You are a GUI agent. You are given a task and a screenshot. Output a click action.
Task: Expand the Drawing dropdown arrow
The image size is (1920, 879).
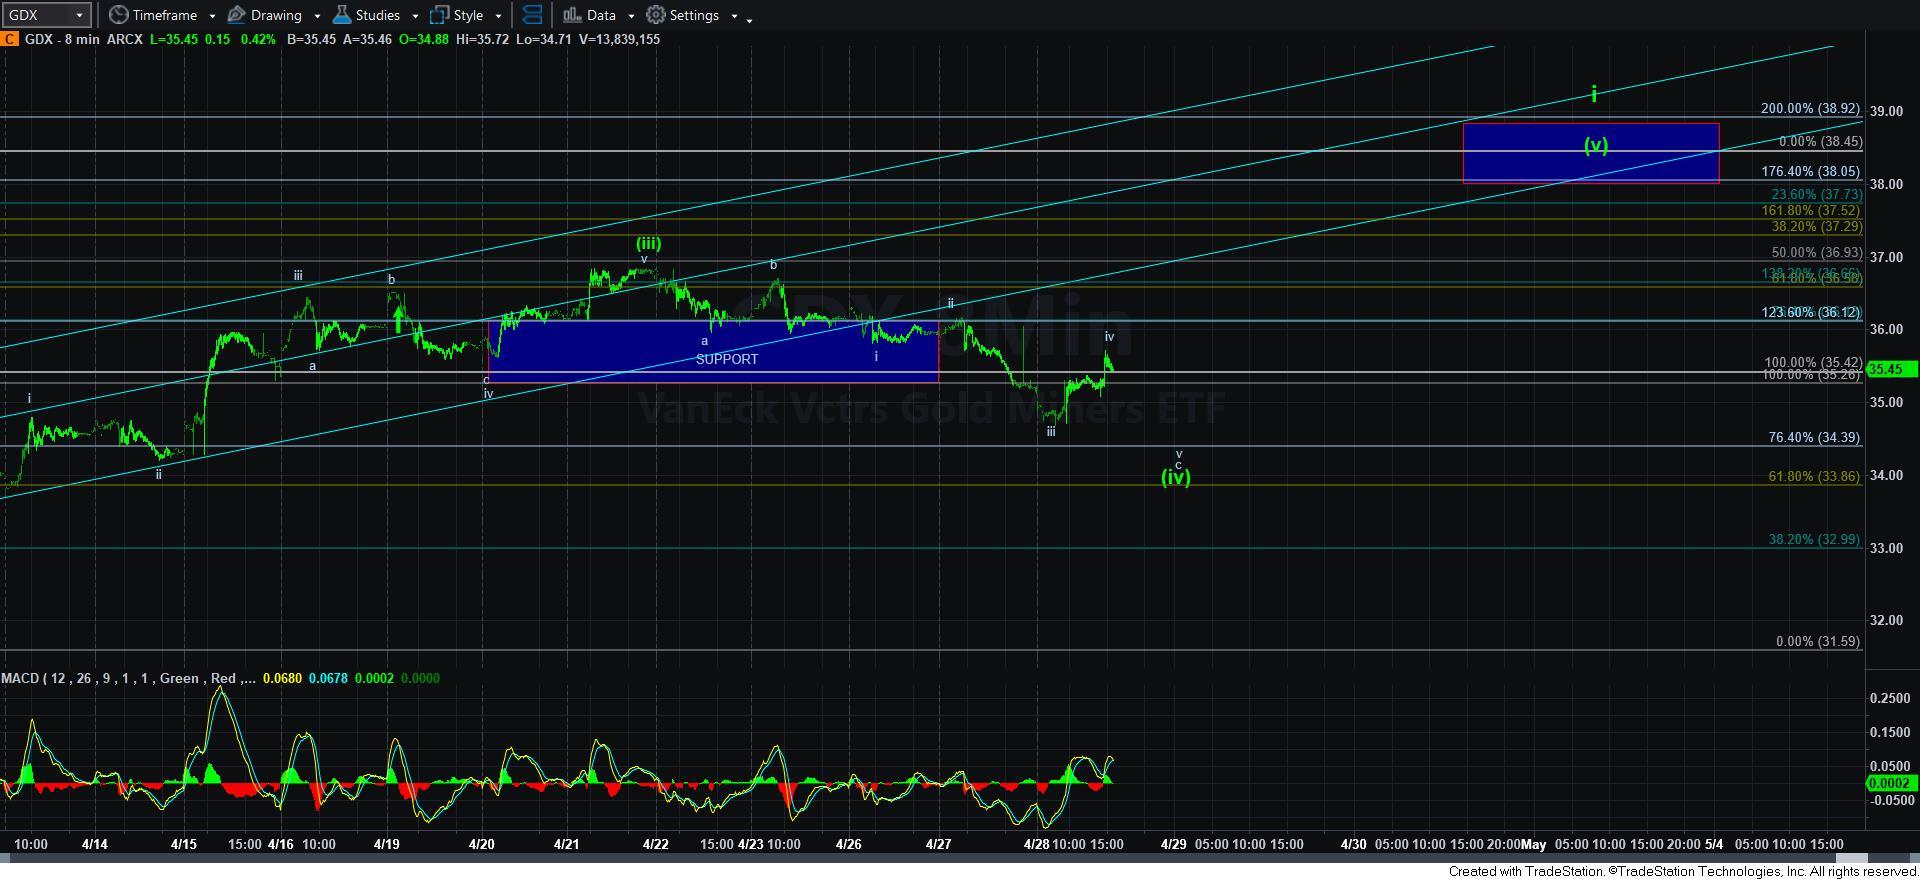click(317, 16)
